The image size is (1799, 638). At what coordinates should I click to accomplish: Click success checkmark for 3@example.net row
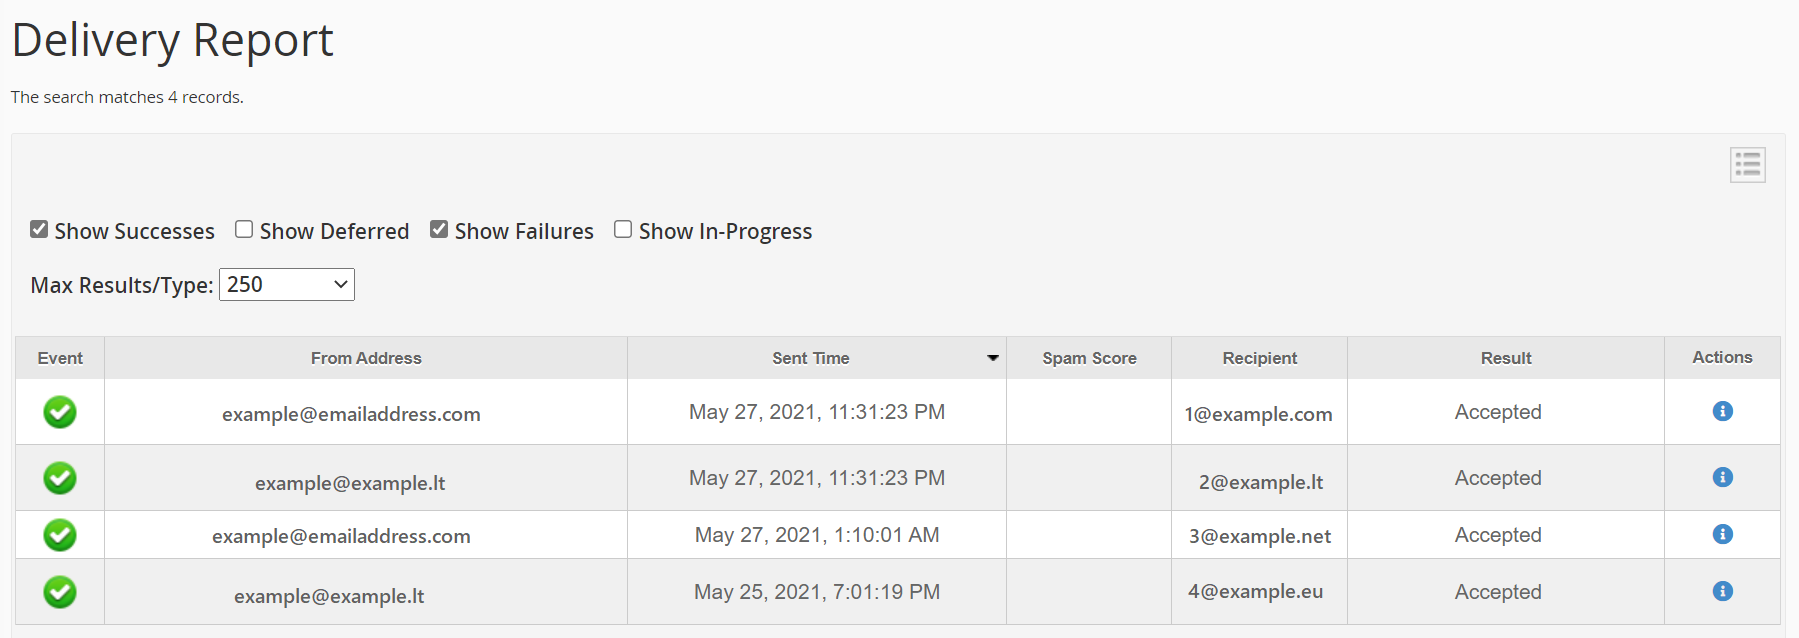(60, 535)
